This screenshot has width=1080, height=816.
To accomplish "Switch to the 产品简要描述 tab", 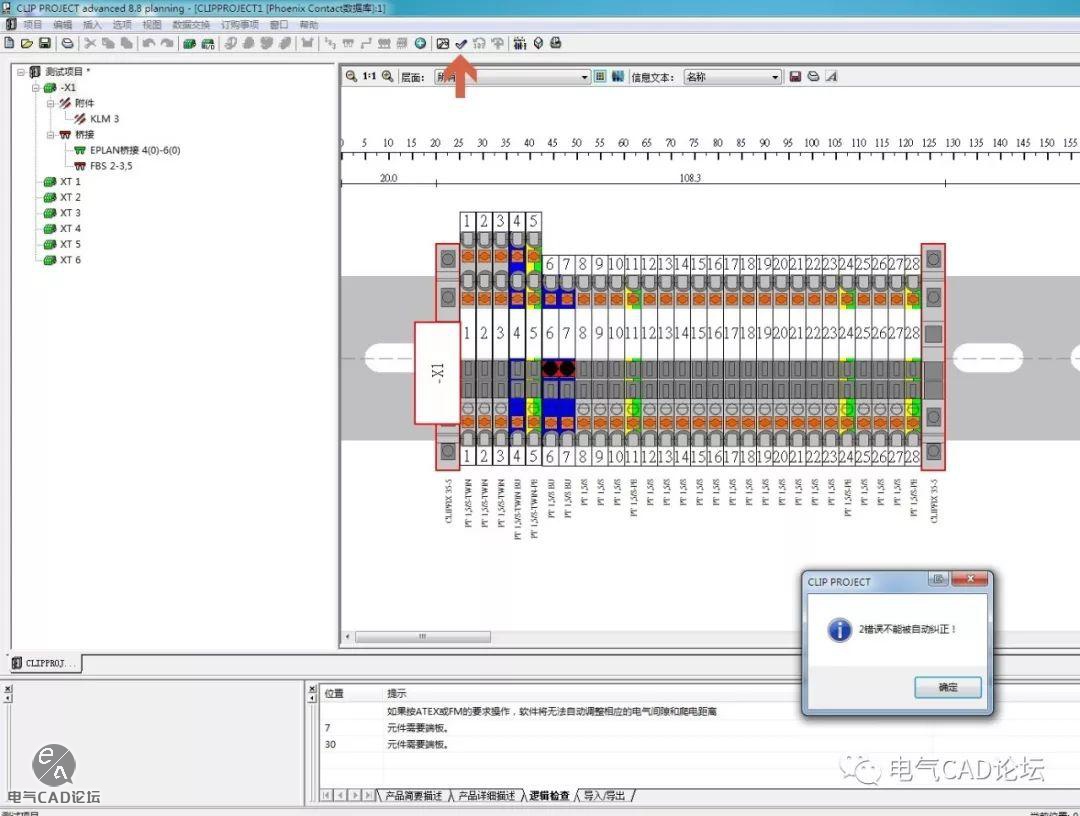I will [x=413, y=796].
